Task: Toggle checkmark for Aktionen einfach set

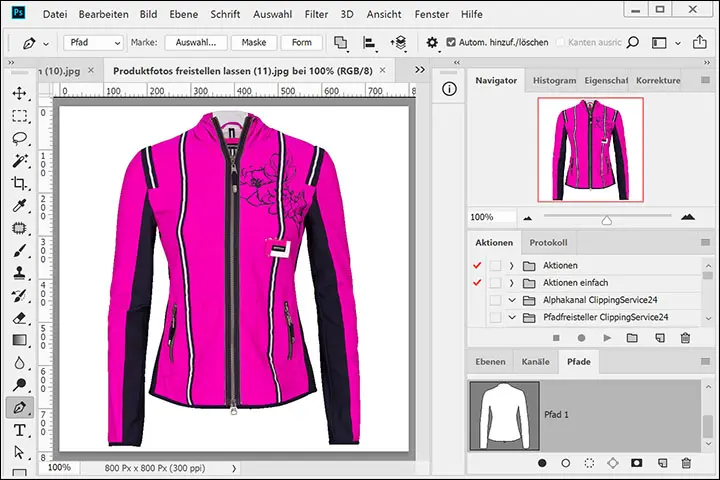Action: [x=475, y=283]
